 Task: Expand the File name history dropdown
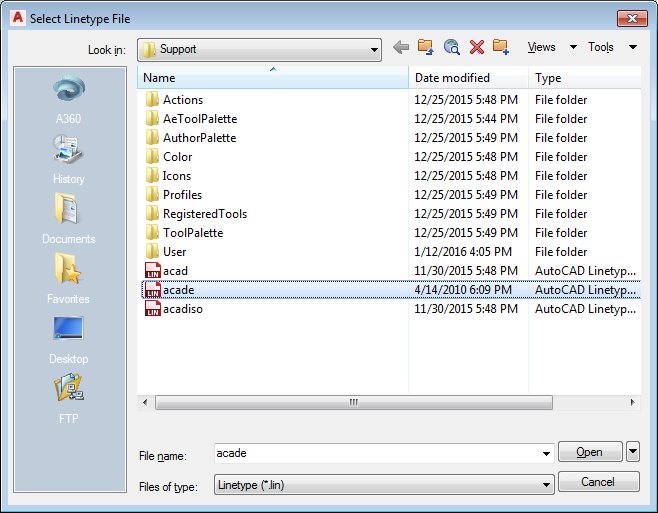click(546, 453)
